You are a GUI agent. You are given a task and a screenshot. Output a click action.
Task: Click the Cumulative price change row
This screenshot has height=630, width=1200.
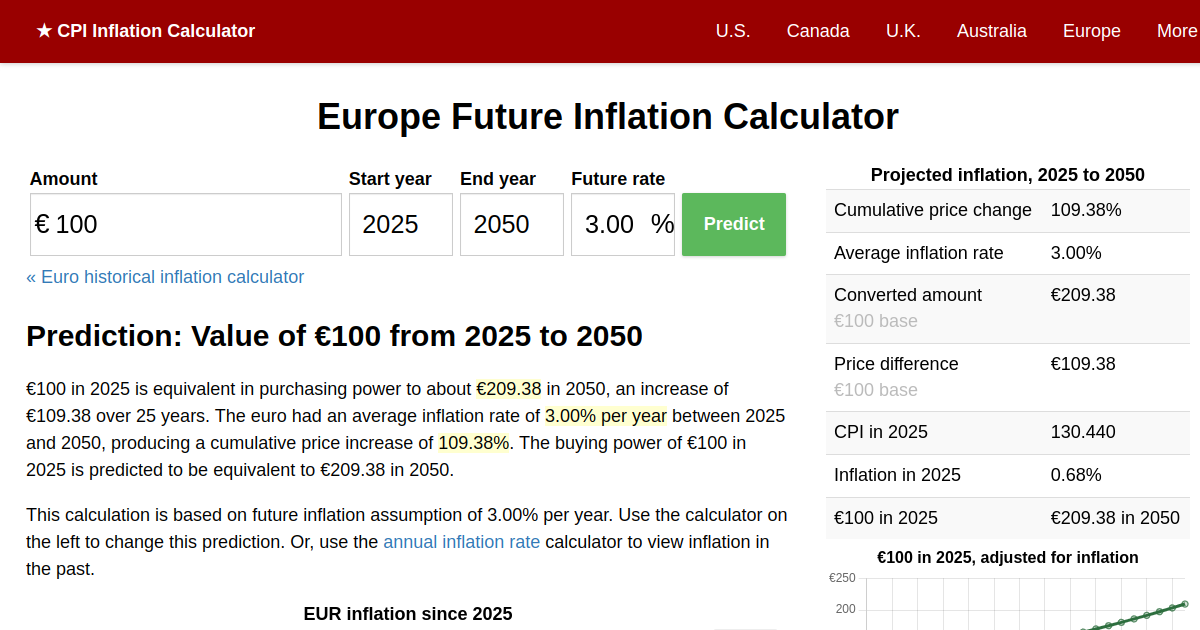click(1007, 210)
